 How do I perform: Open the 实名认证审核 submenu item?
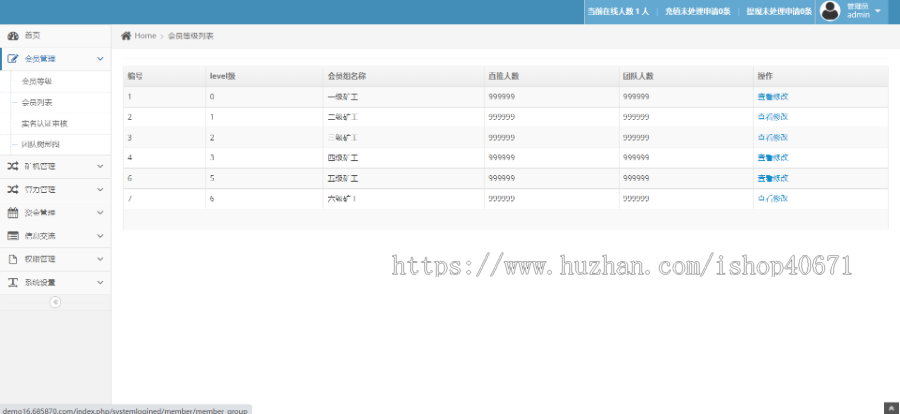45,123
